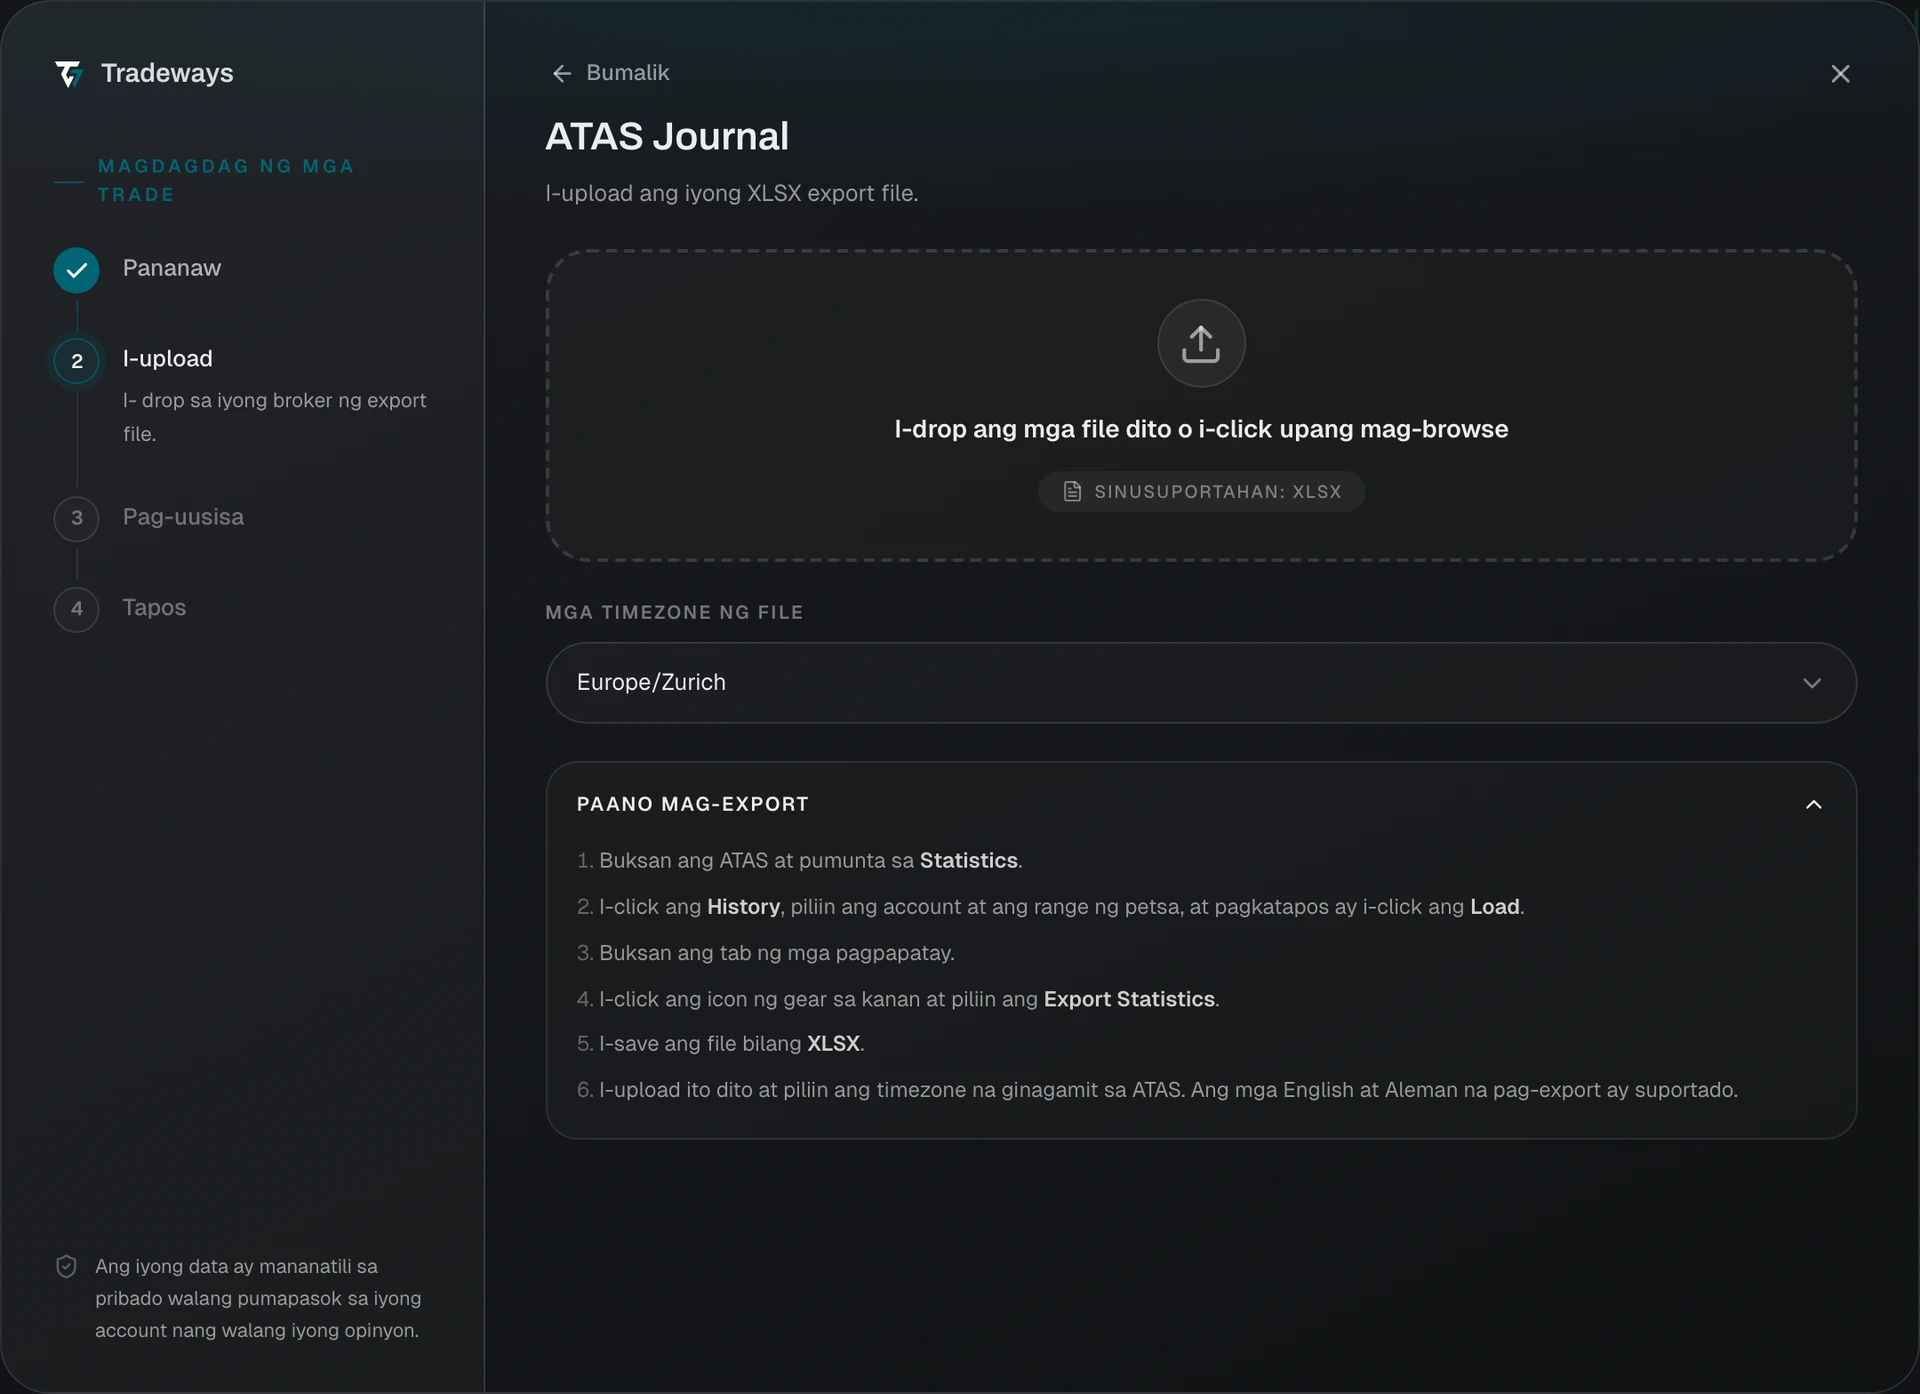Screen dimensions: 1920x1394
Task: Click instruction step 4 mentioning Export Statistics
Action: (898, 999)
